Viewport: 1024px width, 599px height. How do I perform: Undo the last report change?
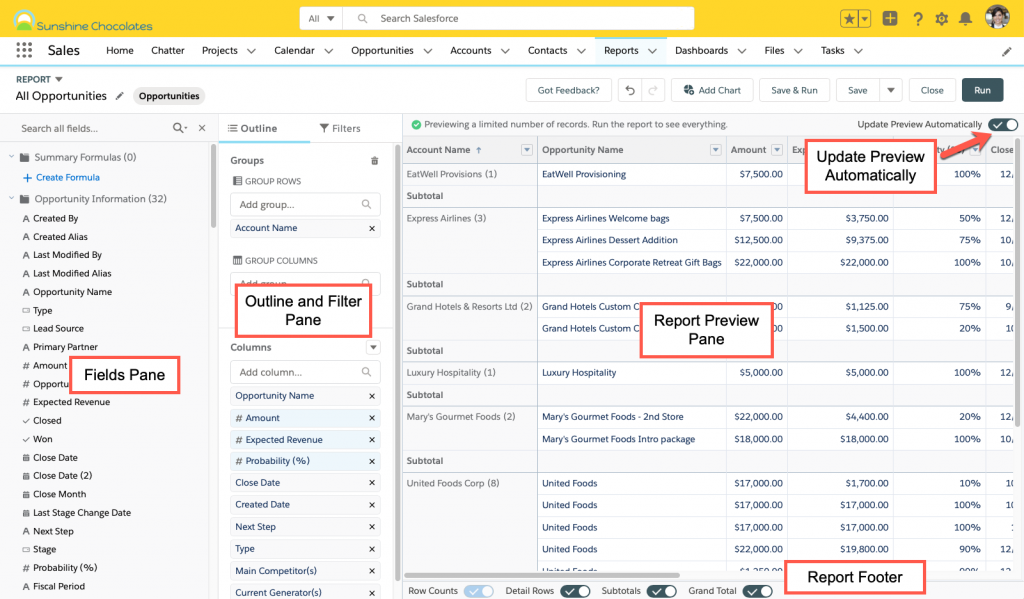(630, 90)
